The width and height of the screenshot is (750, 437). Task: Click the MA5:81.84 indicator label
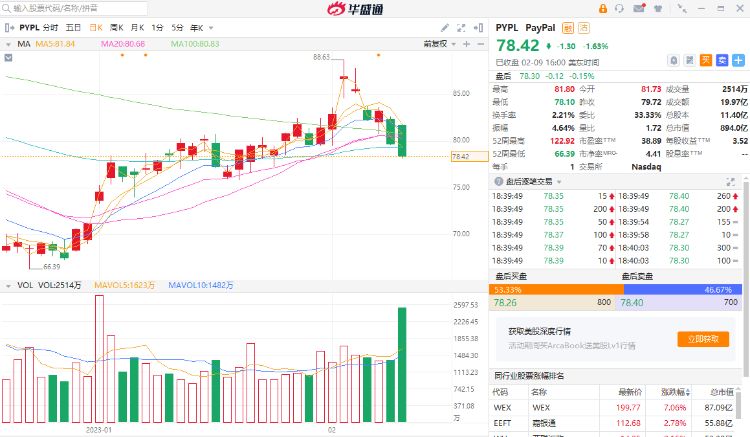[55, 44]
